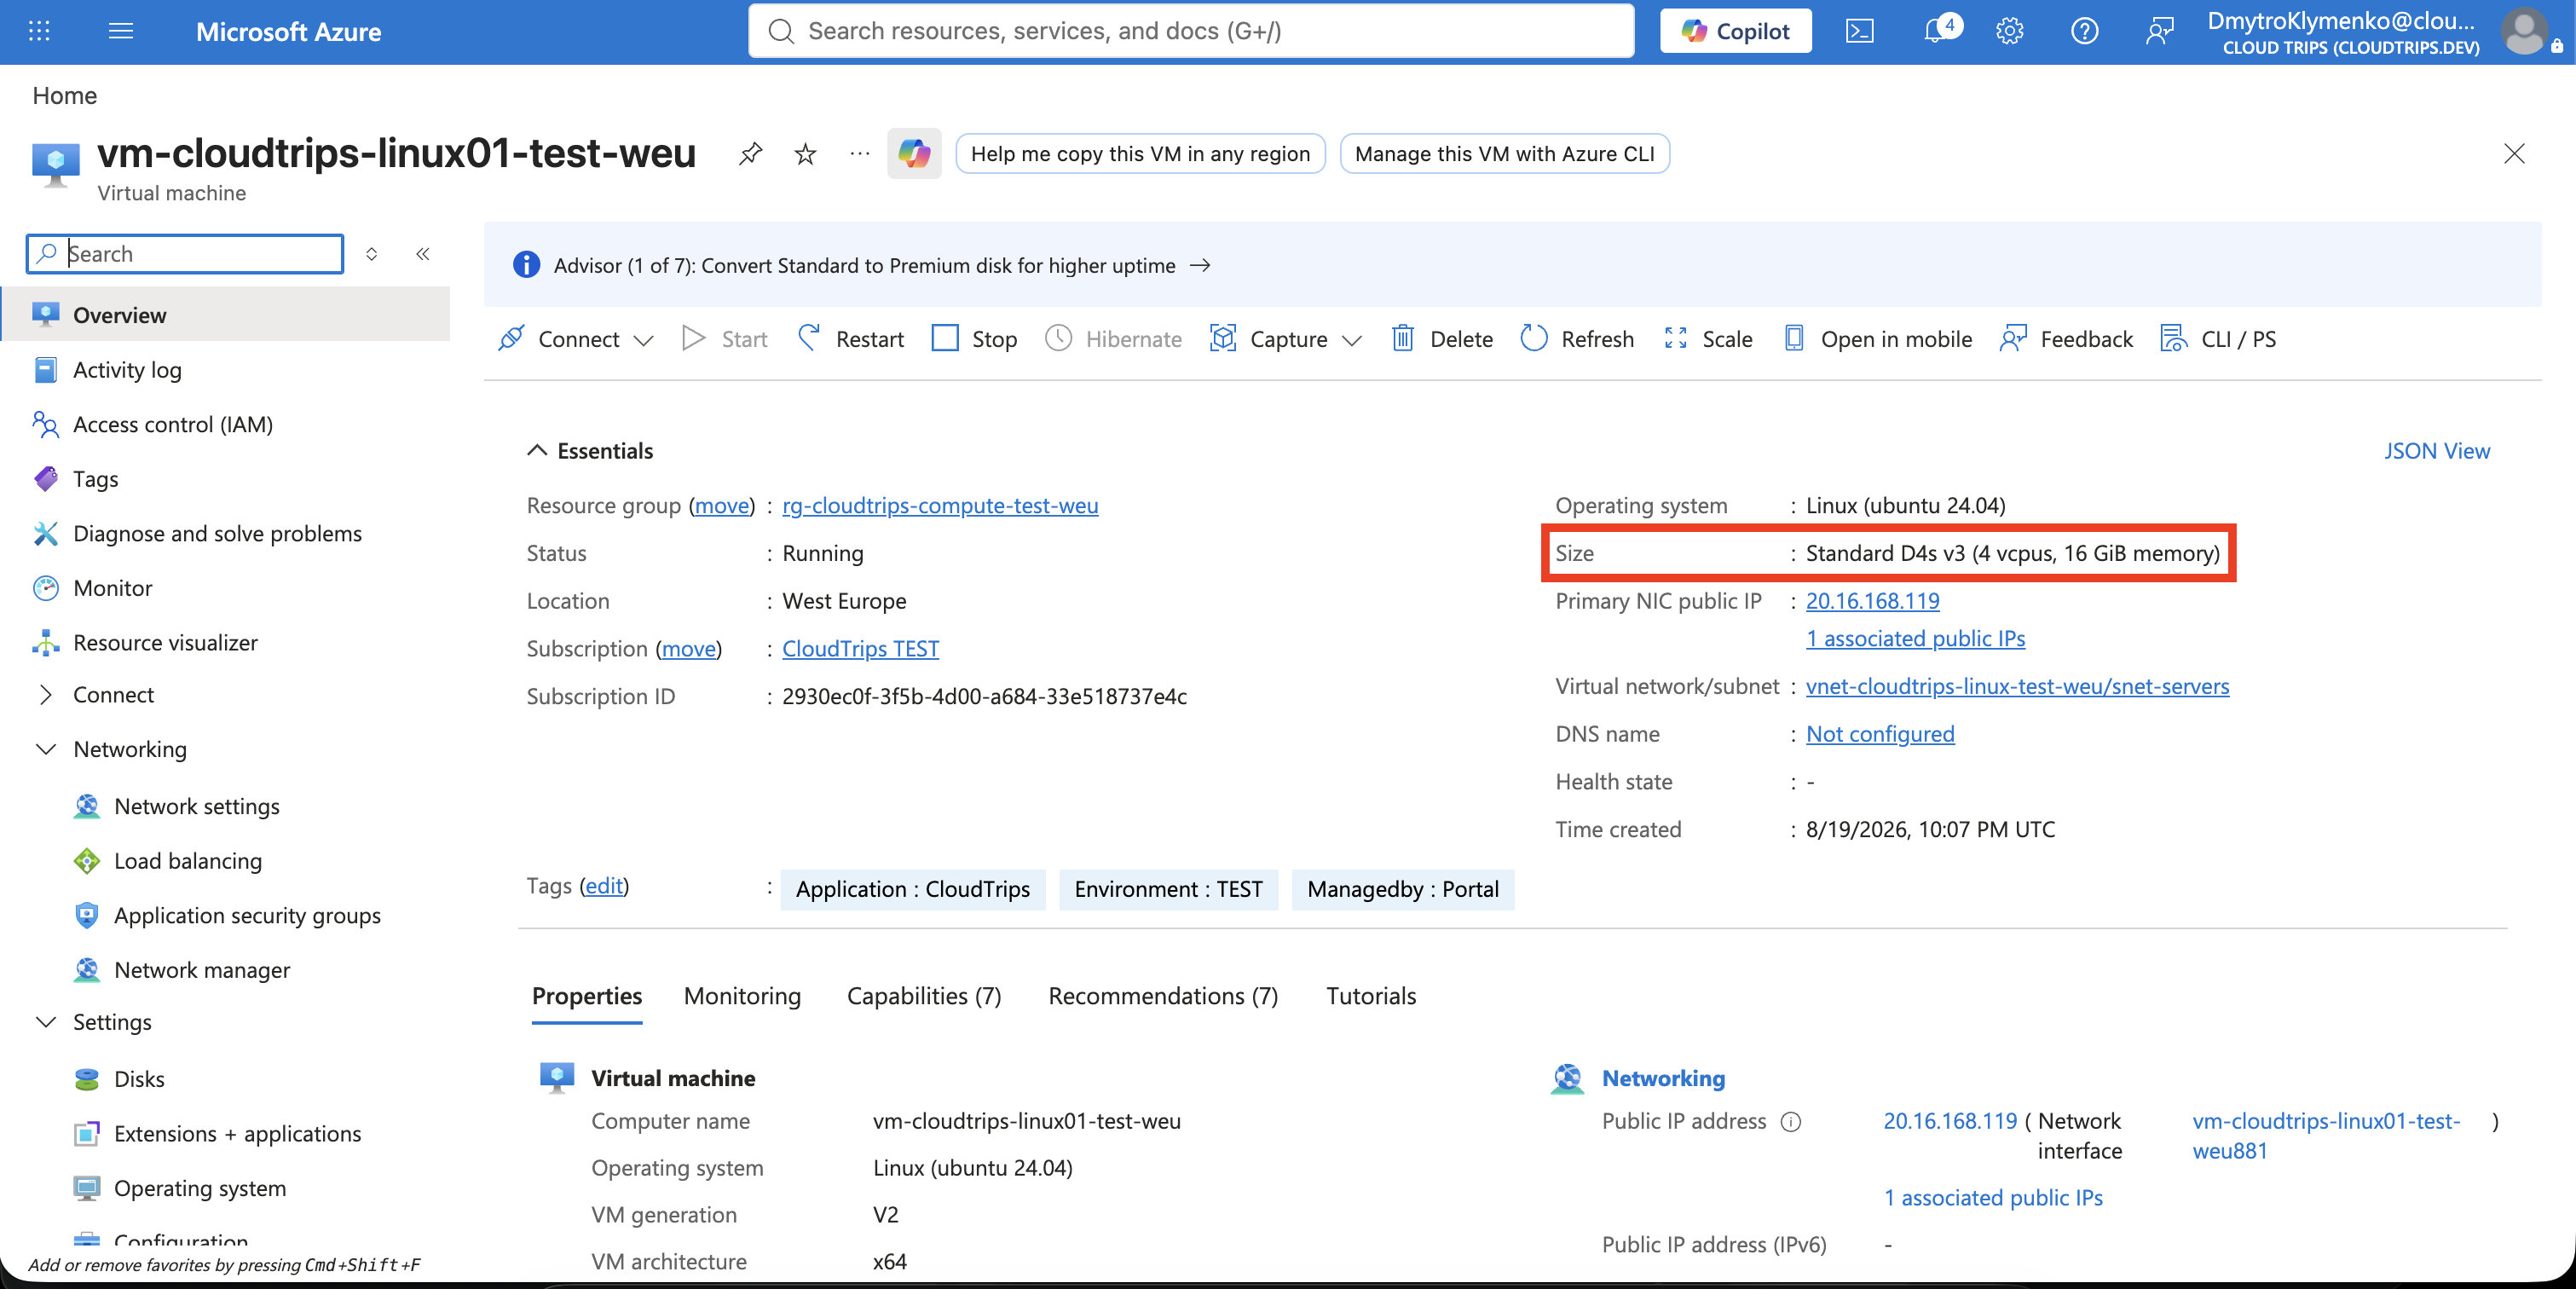Close the VM blade with X
2576x1289 pixels.
2514,153
